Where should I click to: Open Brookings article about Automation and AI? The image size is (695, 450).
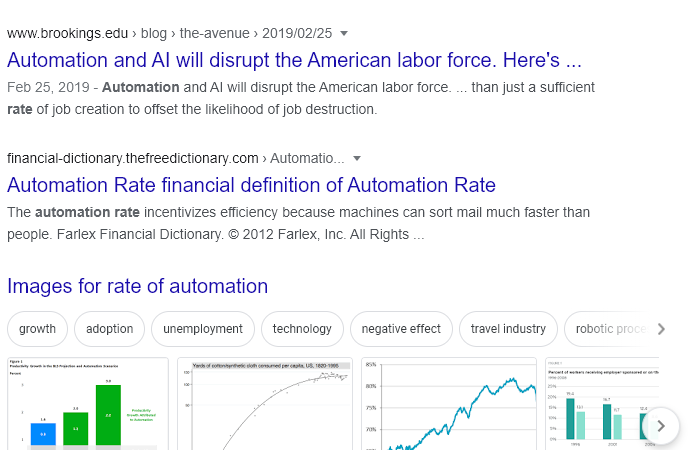point(294,60)
